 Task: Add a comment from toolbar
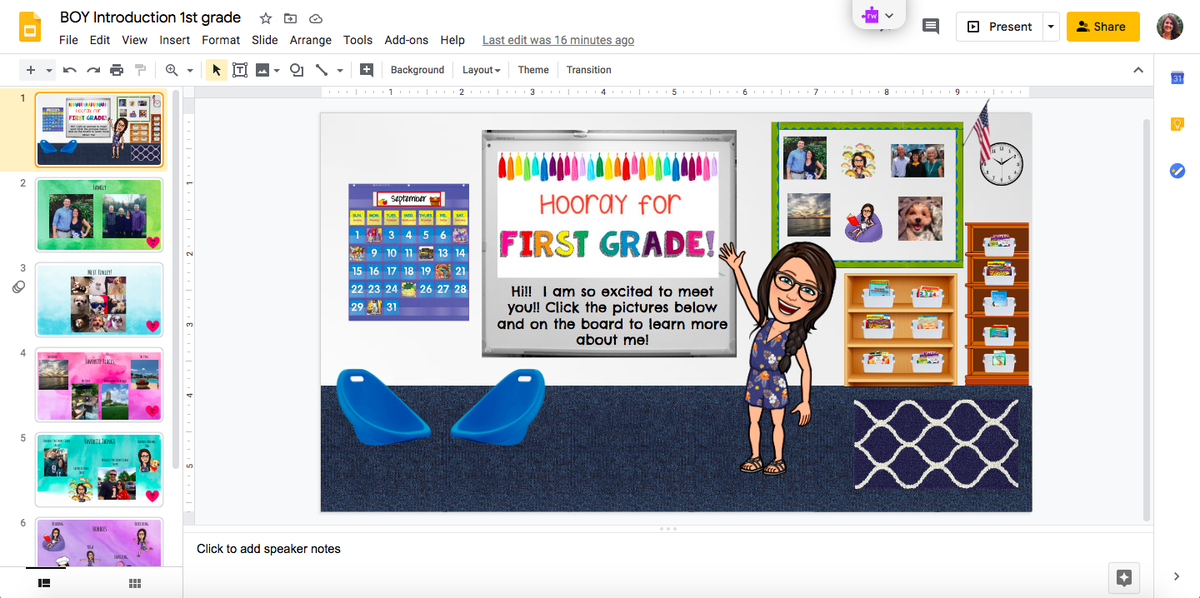[x=366, y=70]
